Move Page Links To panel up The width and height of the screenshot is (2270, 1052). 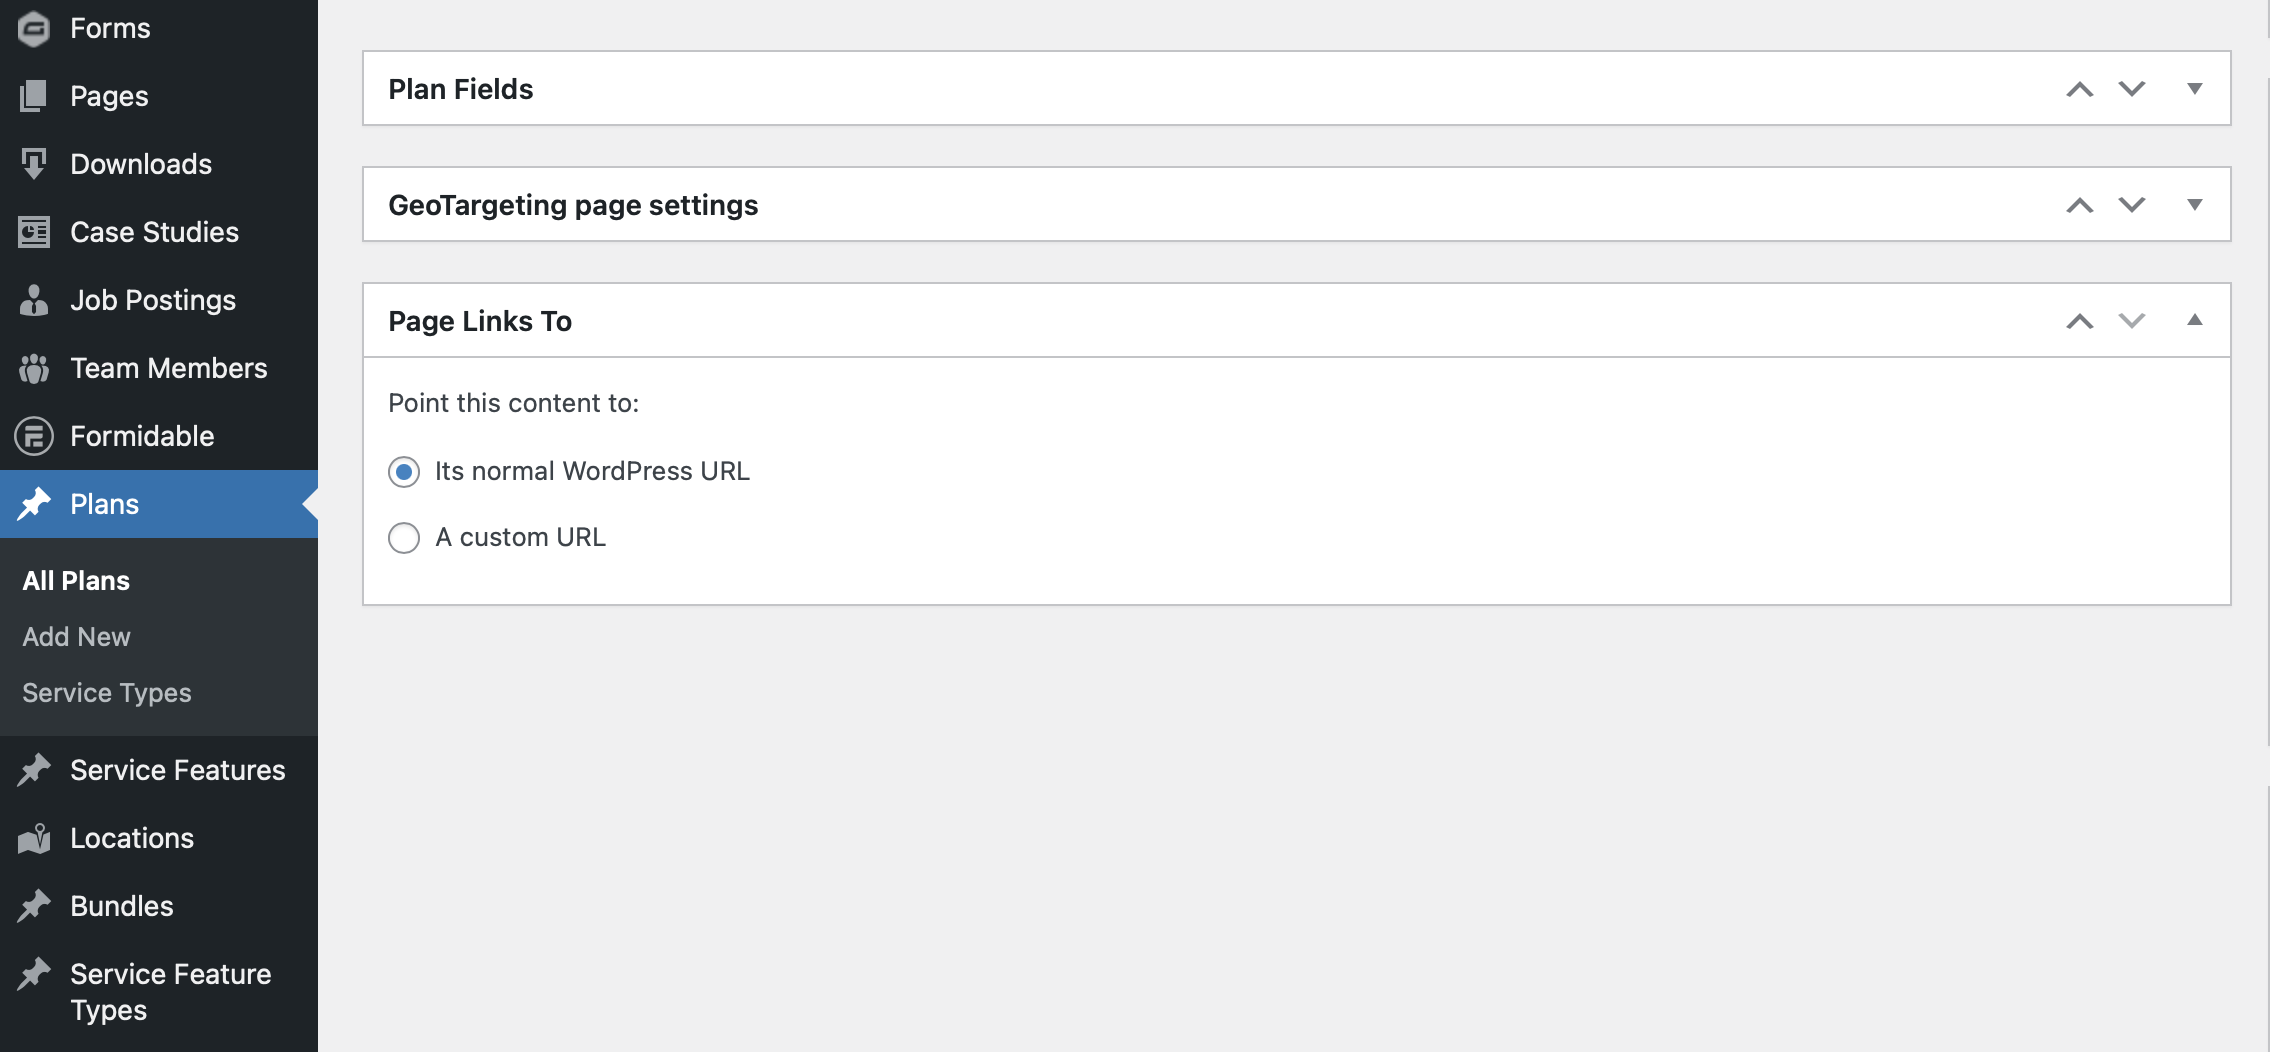[x=2080, y=321]
